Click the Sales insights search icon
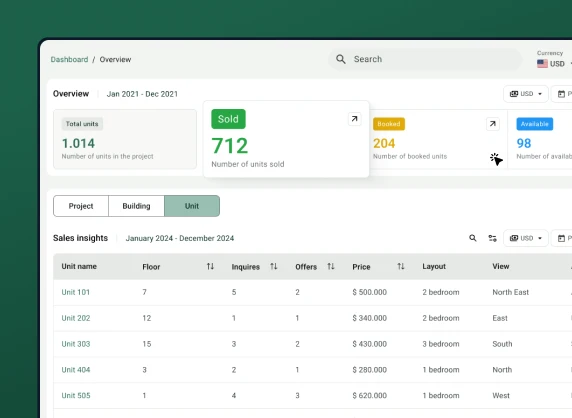 (x=473, y=238)
